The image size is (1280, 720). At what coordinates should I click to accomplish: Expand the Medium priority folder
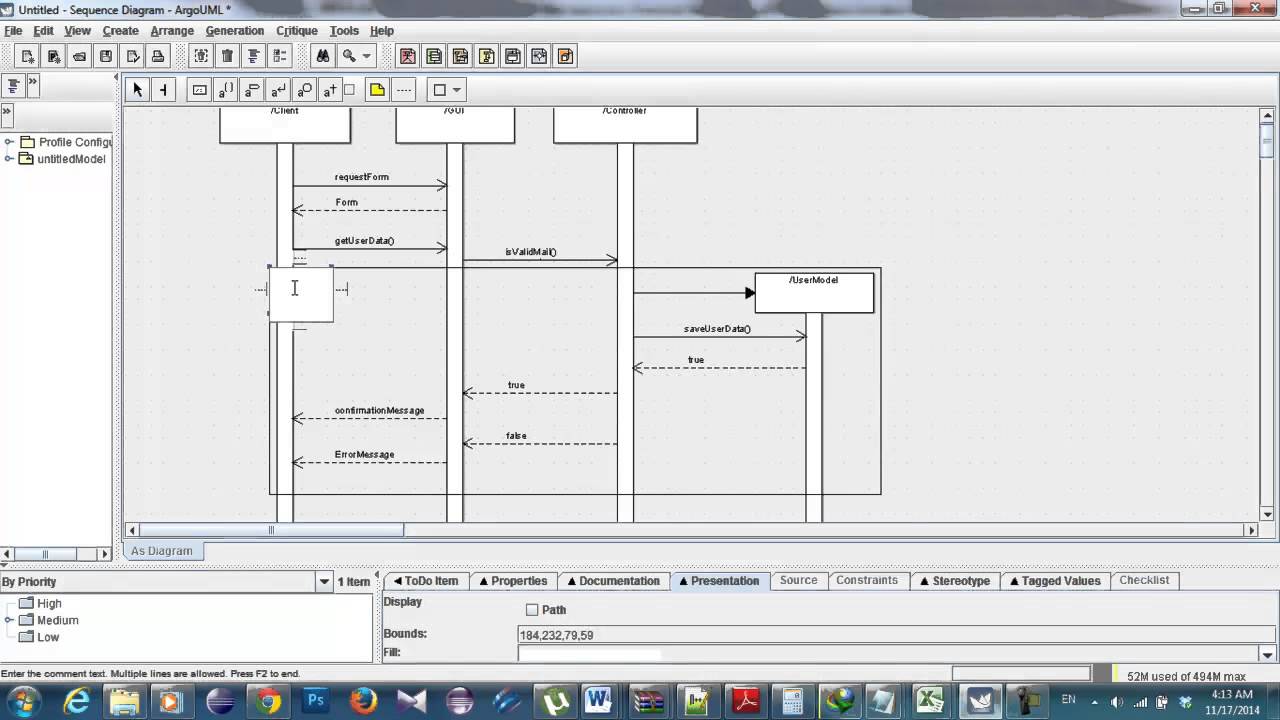9,620
